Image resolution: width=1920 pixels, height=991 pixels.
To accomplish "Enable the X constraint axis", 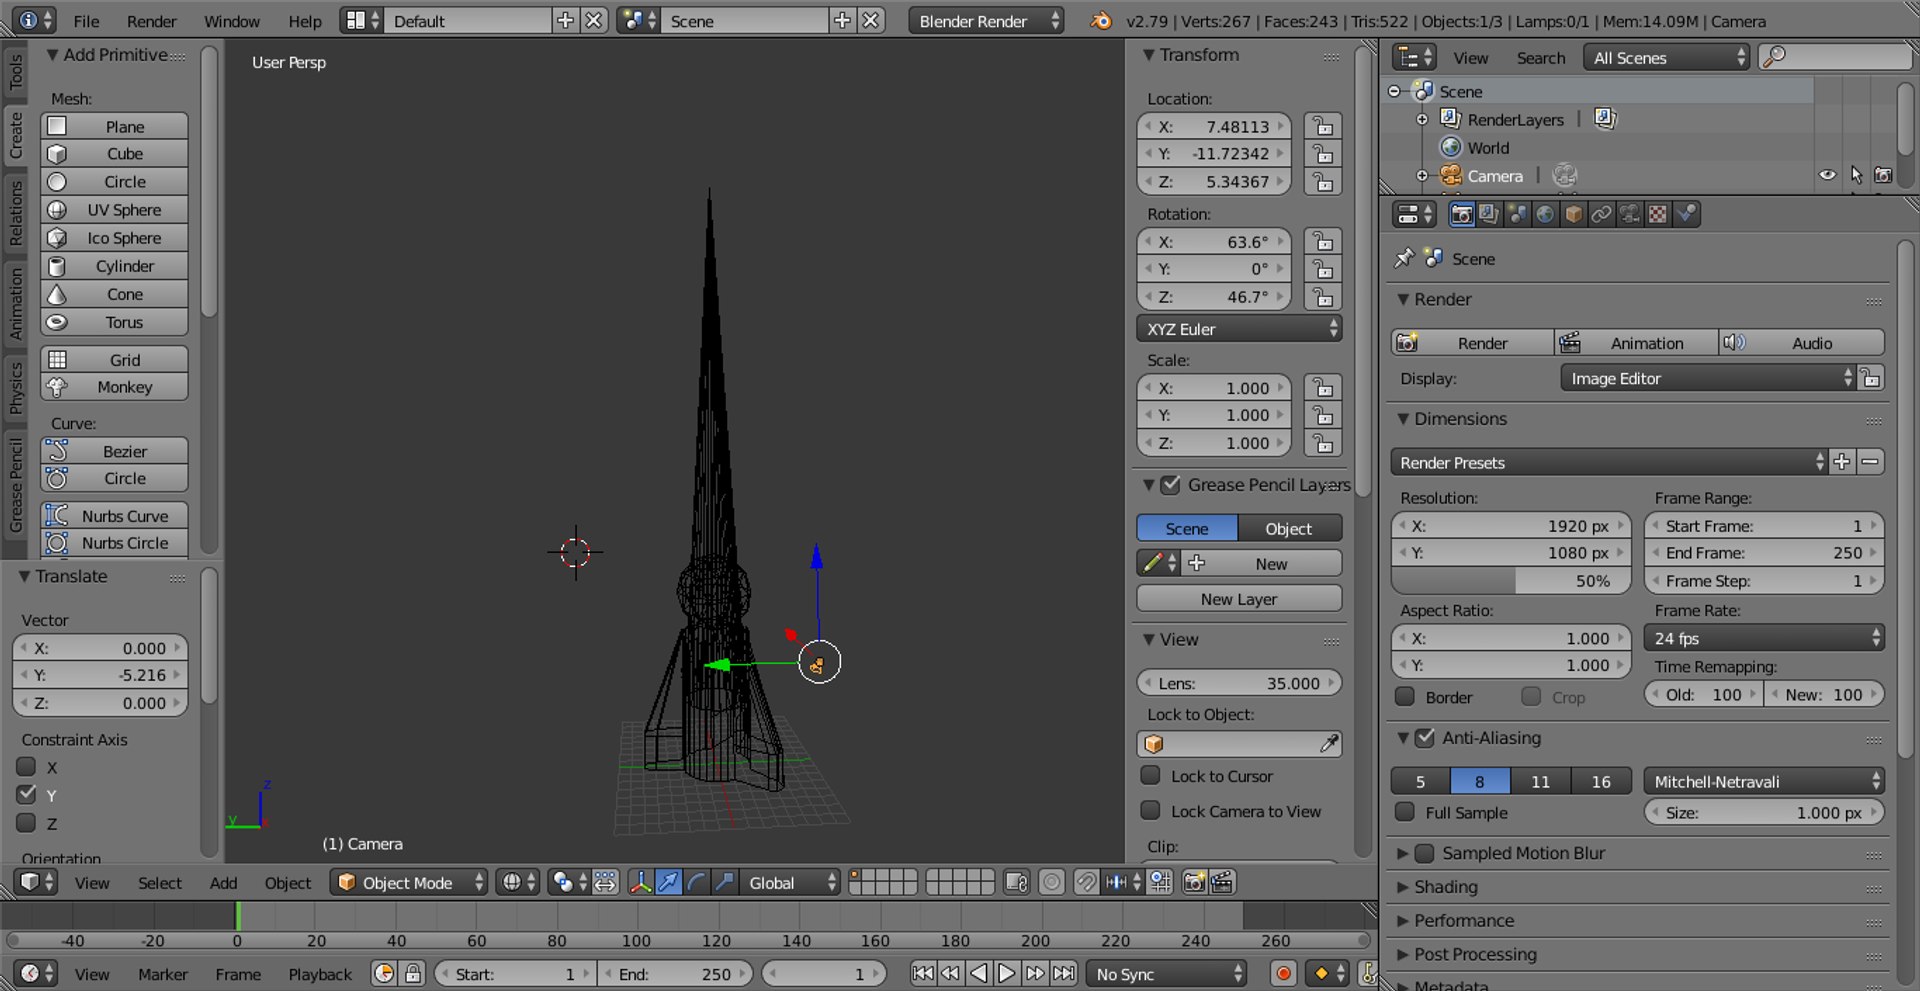I will (x=27, y=767).
